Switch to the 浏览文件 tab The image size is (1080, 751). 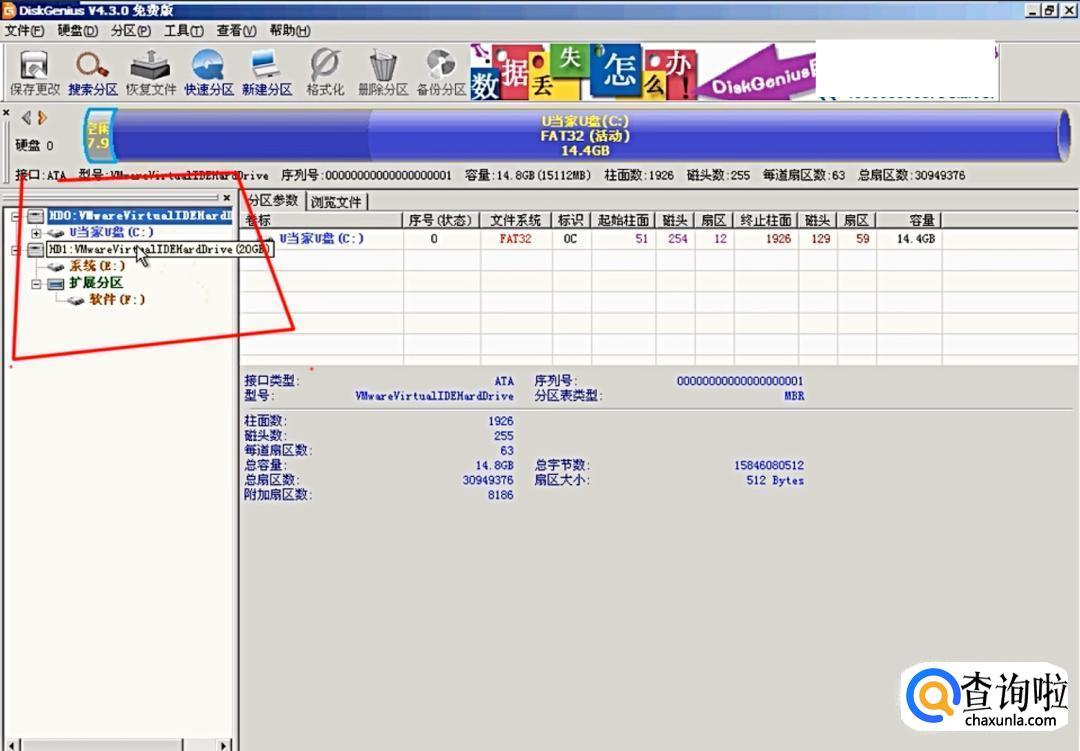(336, 201)
